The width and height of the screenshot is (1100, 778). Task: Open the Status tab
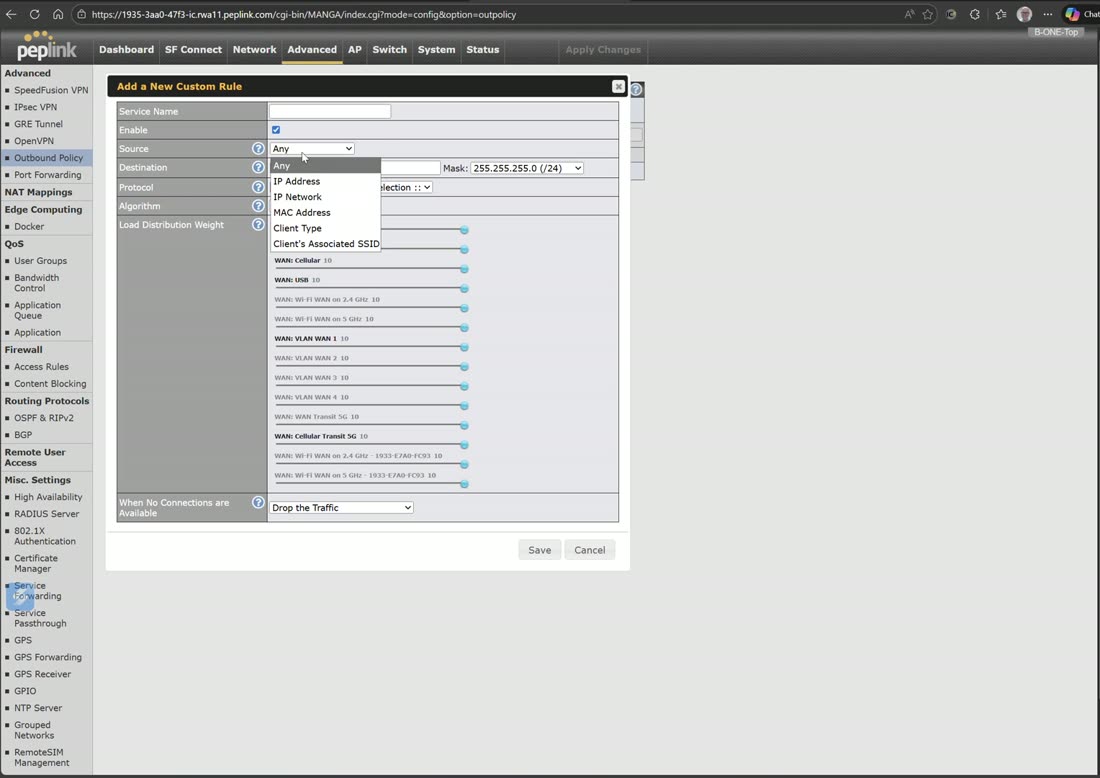pyautogui.click(x=483, y=50)
